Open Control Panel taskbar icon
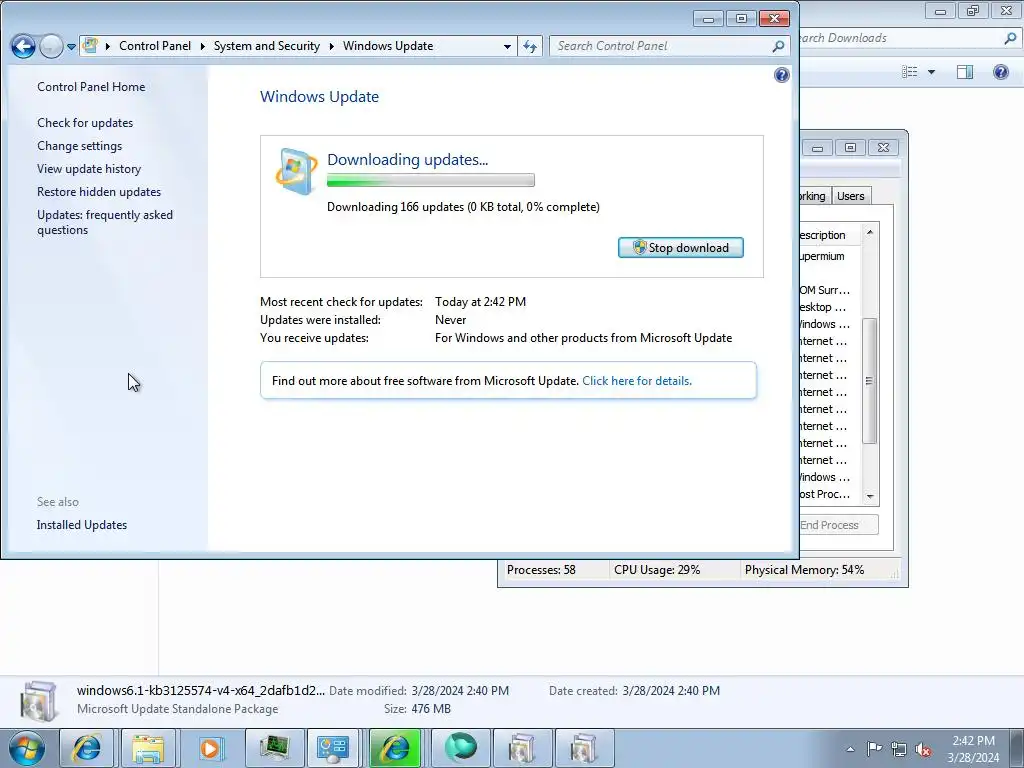The width and height of the screenshot is (1024, 768). [332, 748]
